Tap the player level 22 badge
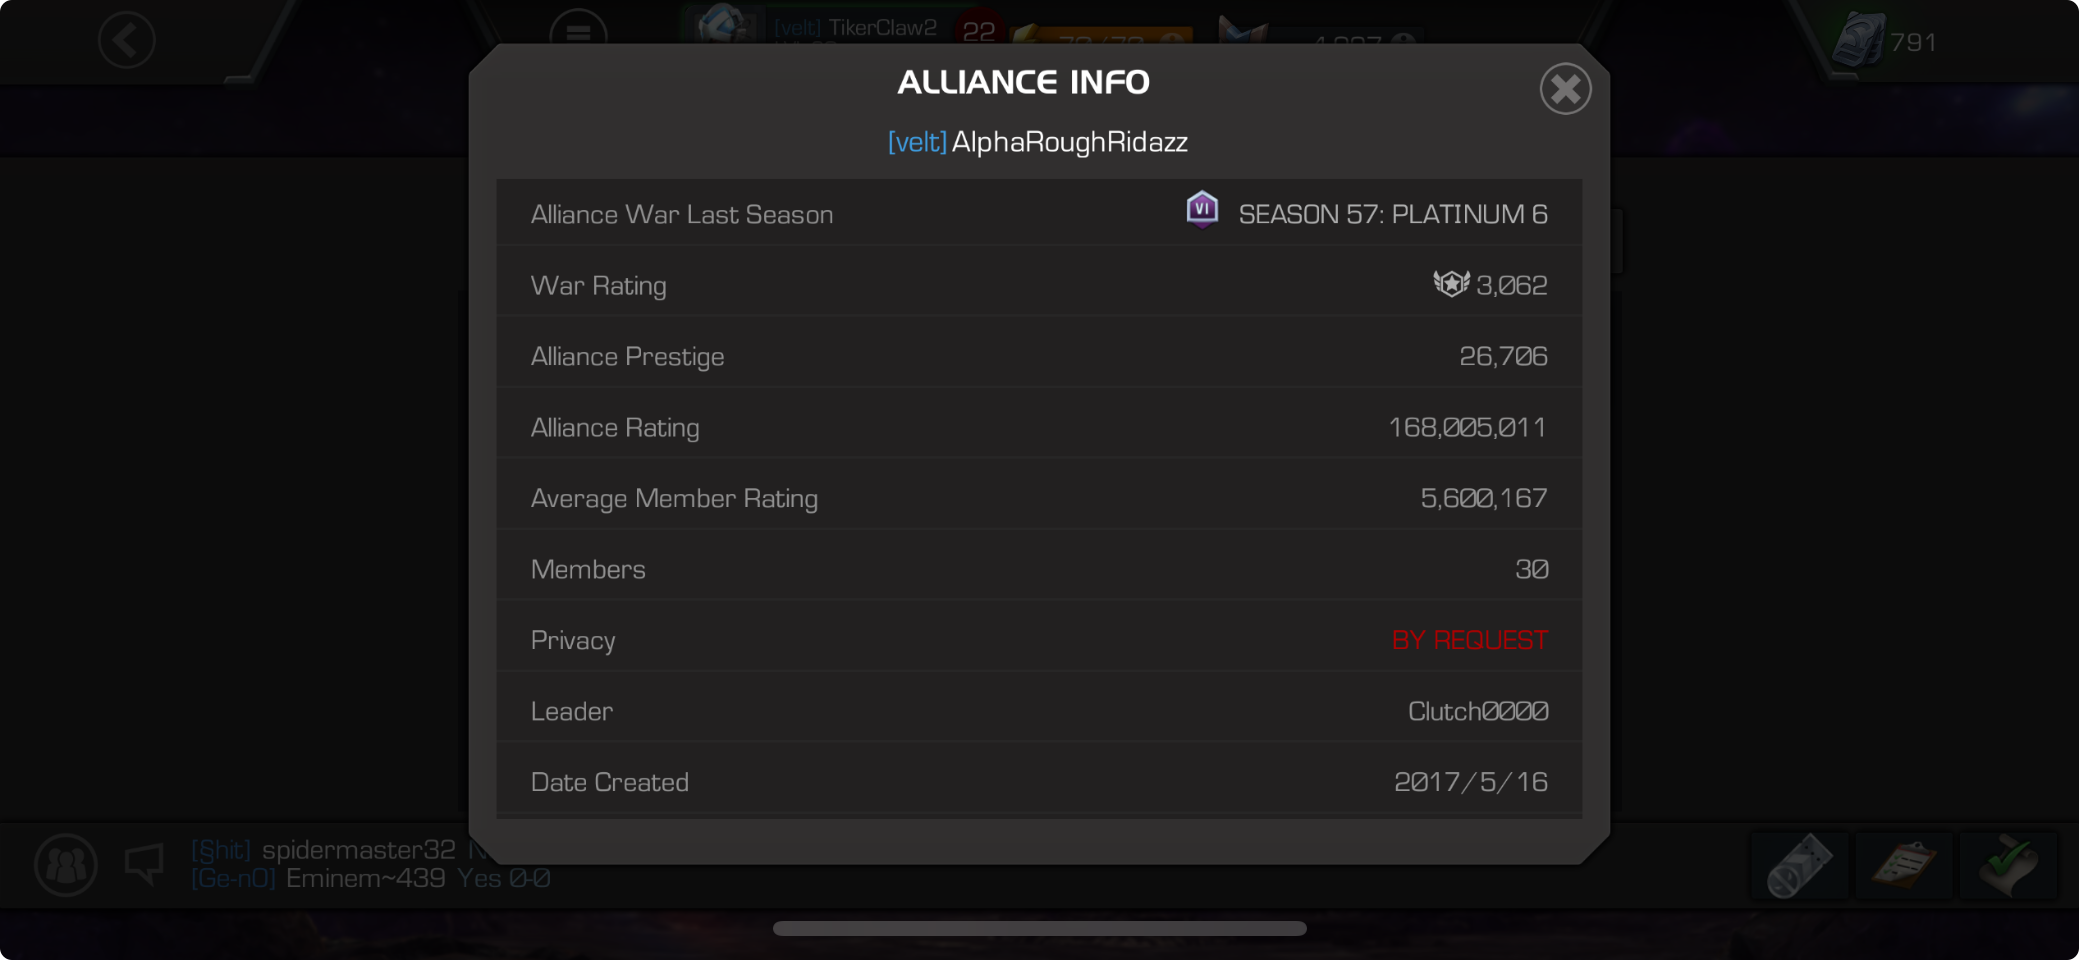 979,30
